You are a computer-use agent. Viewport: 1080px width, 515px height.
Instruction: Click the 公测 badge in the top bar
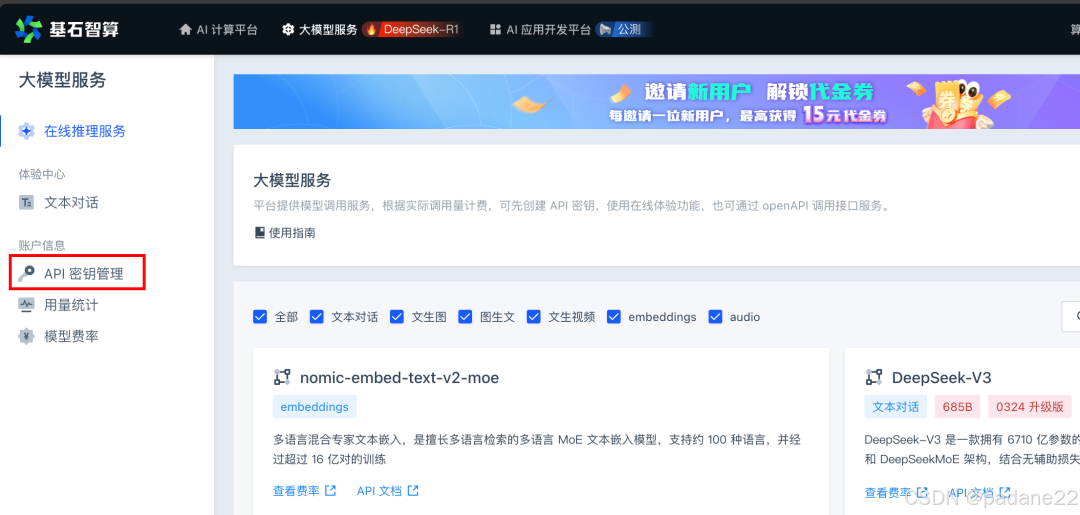(623, 30)
